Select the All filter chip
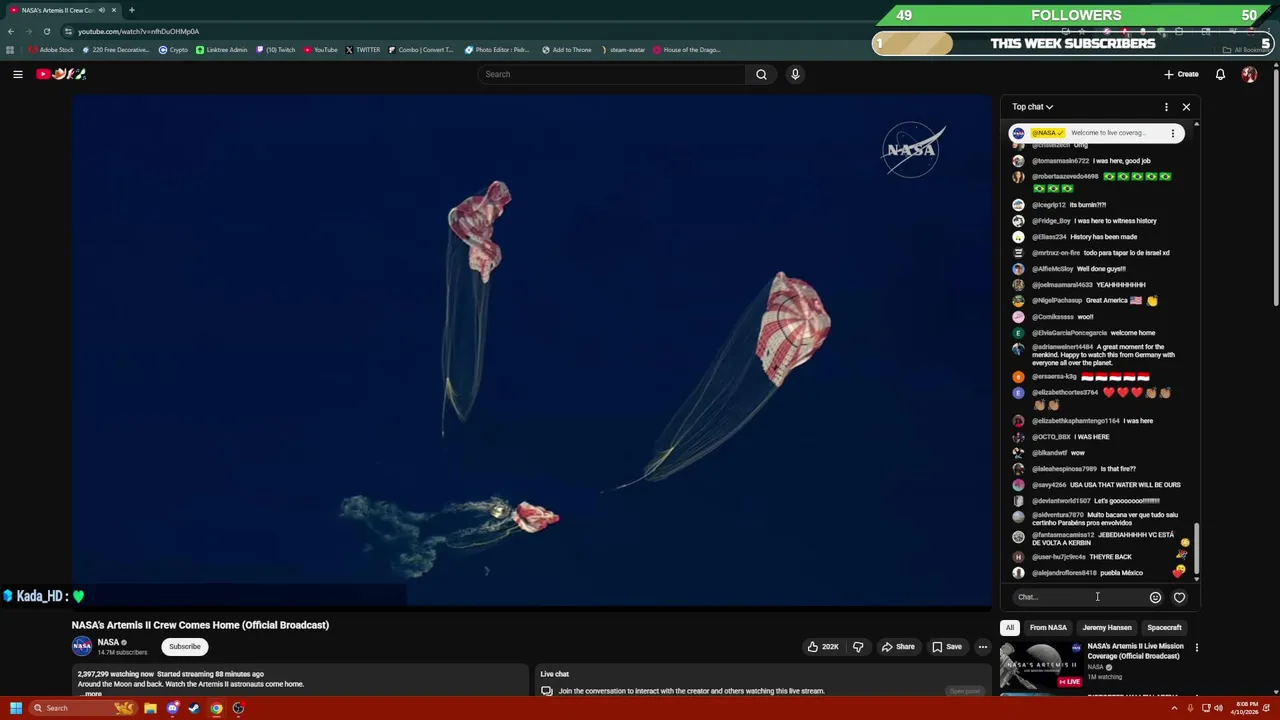The image size is (1280, 720). pos(1010,628)
